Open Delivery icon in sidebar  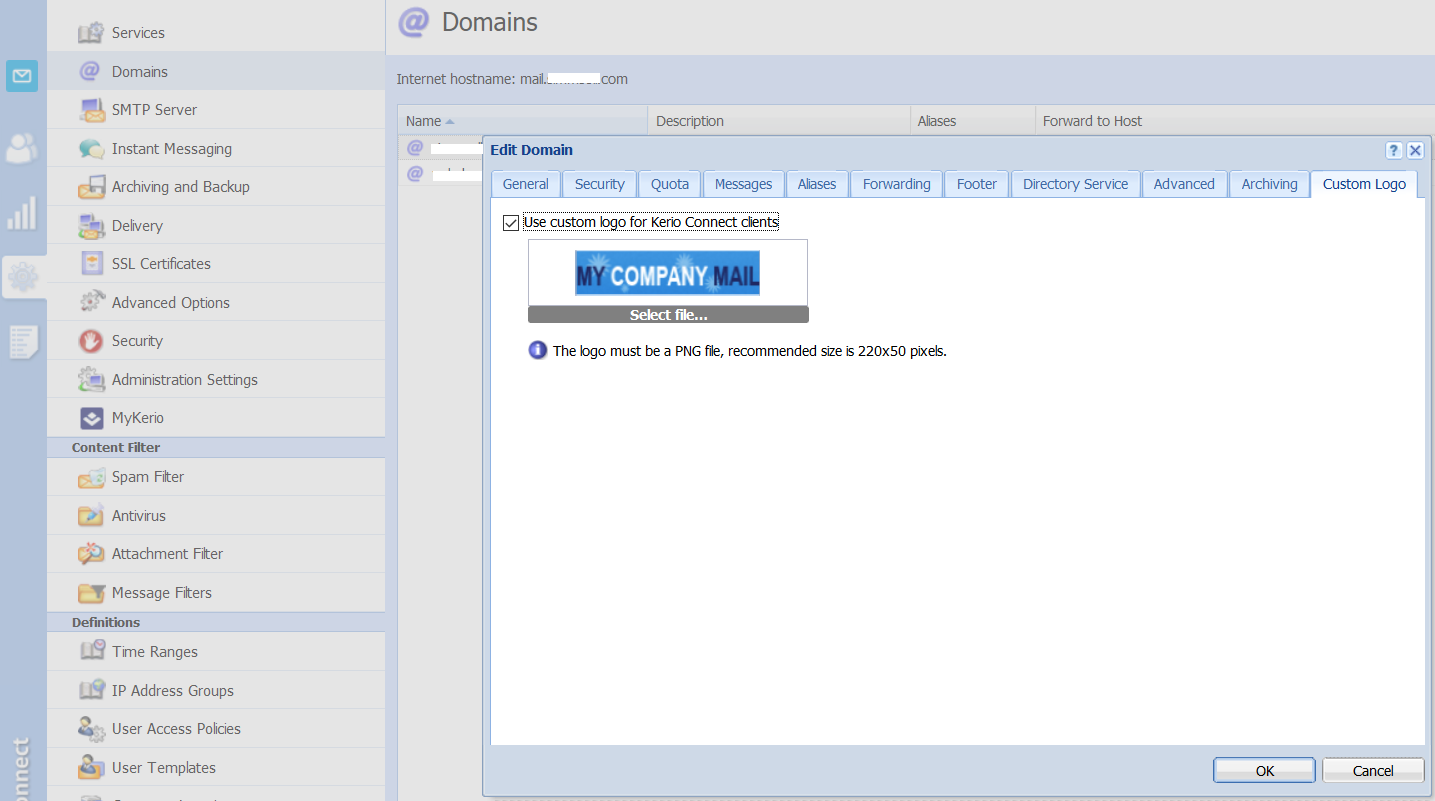tap(91, 226)
